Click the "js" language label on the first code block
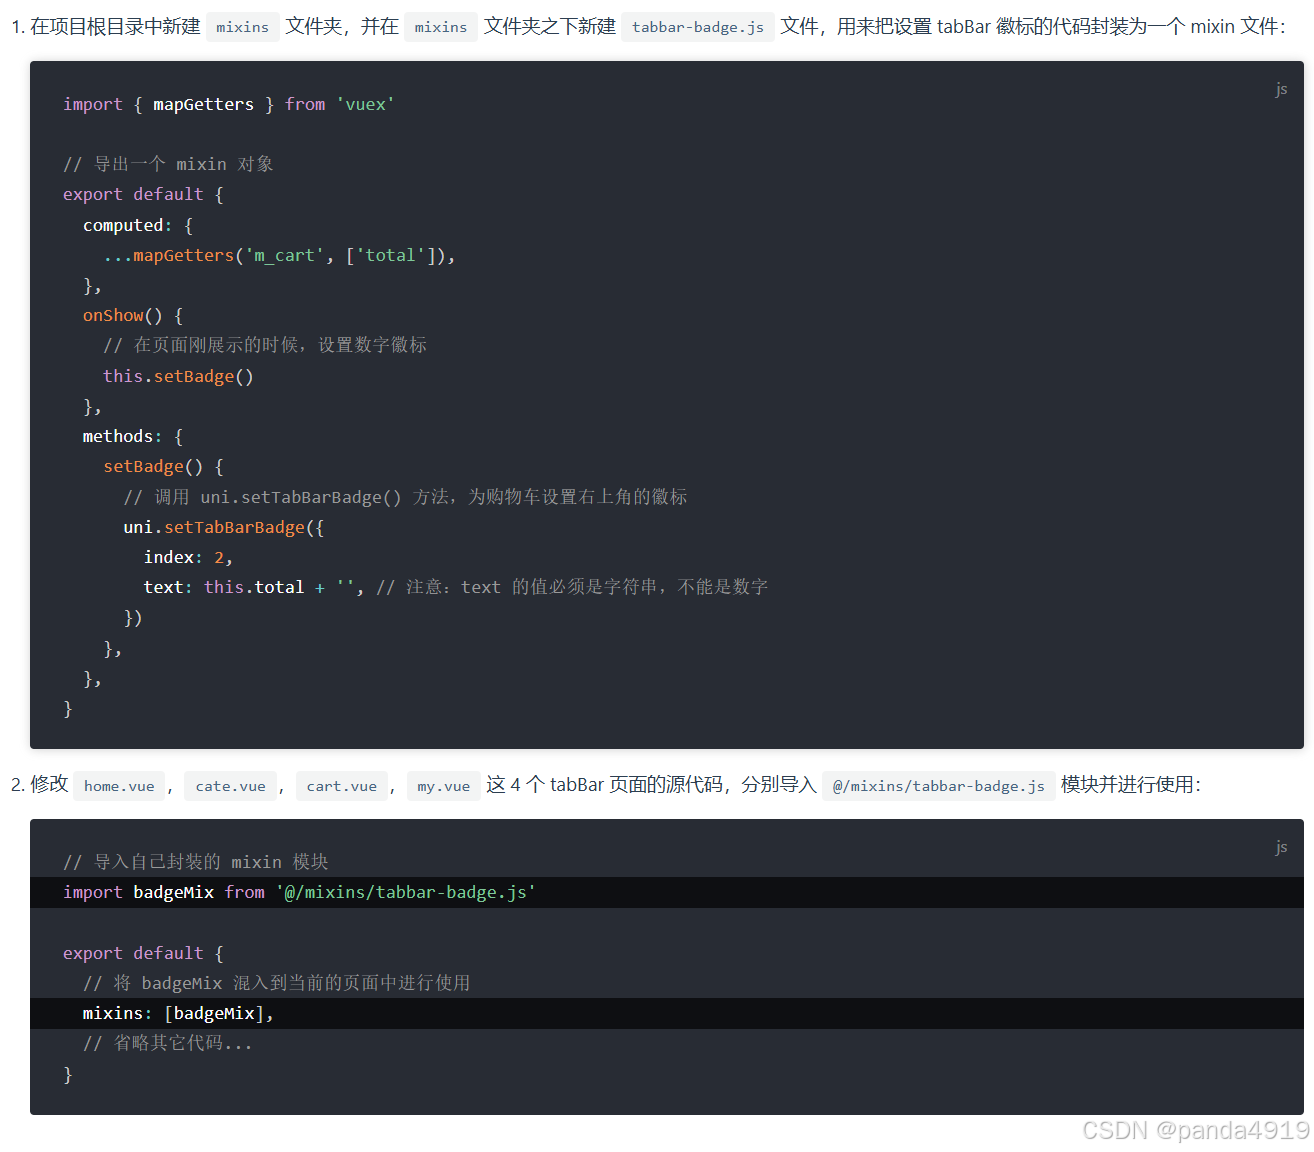This screenshot has width=1314, height=1152. point(1281,89)
